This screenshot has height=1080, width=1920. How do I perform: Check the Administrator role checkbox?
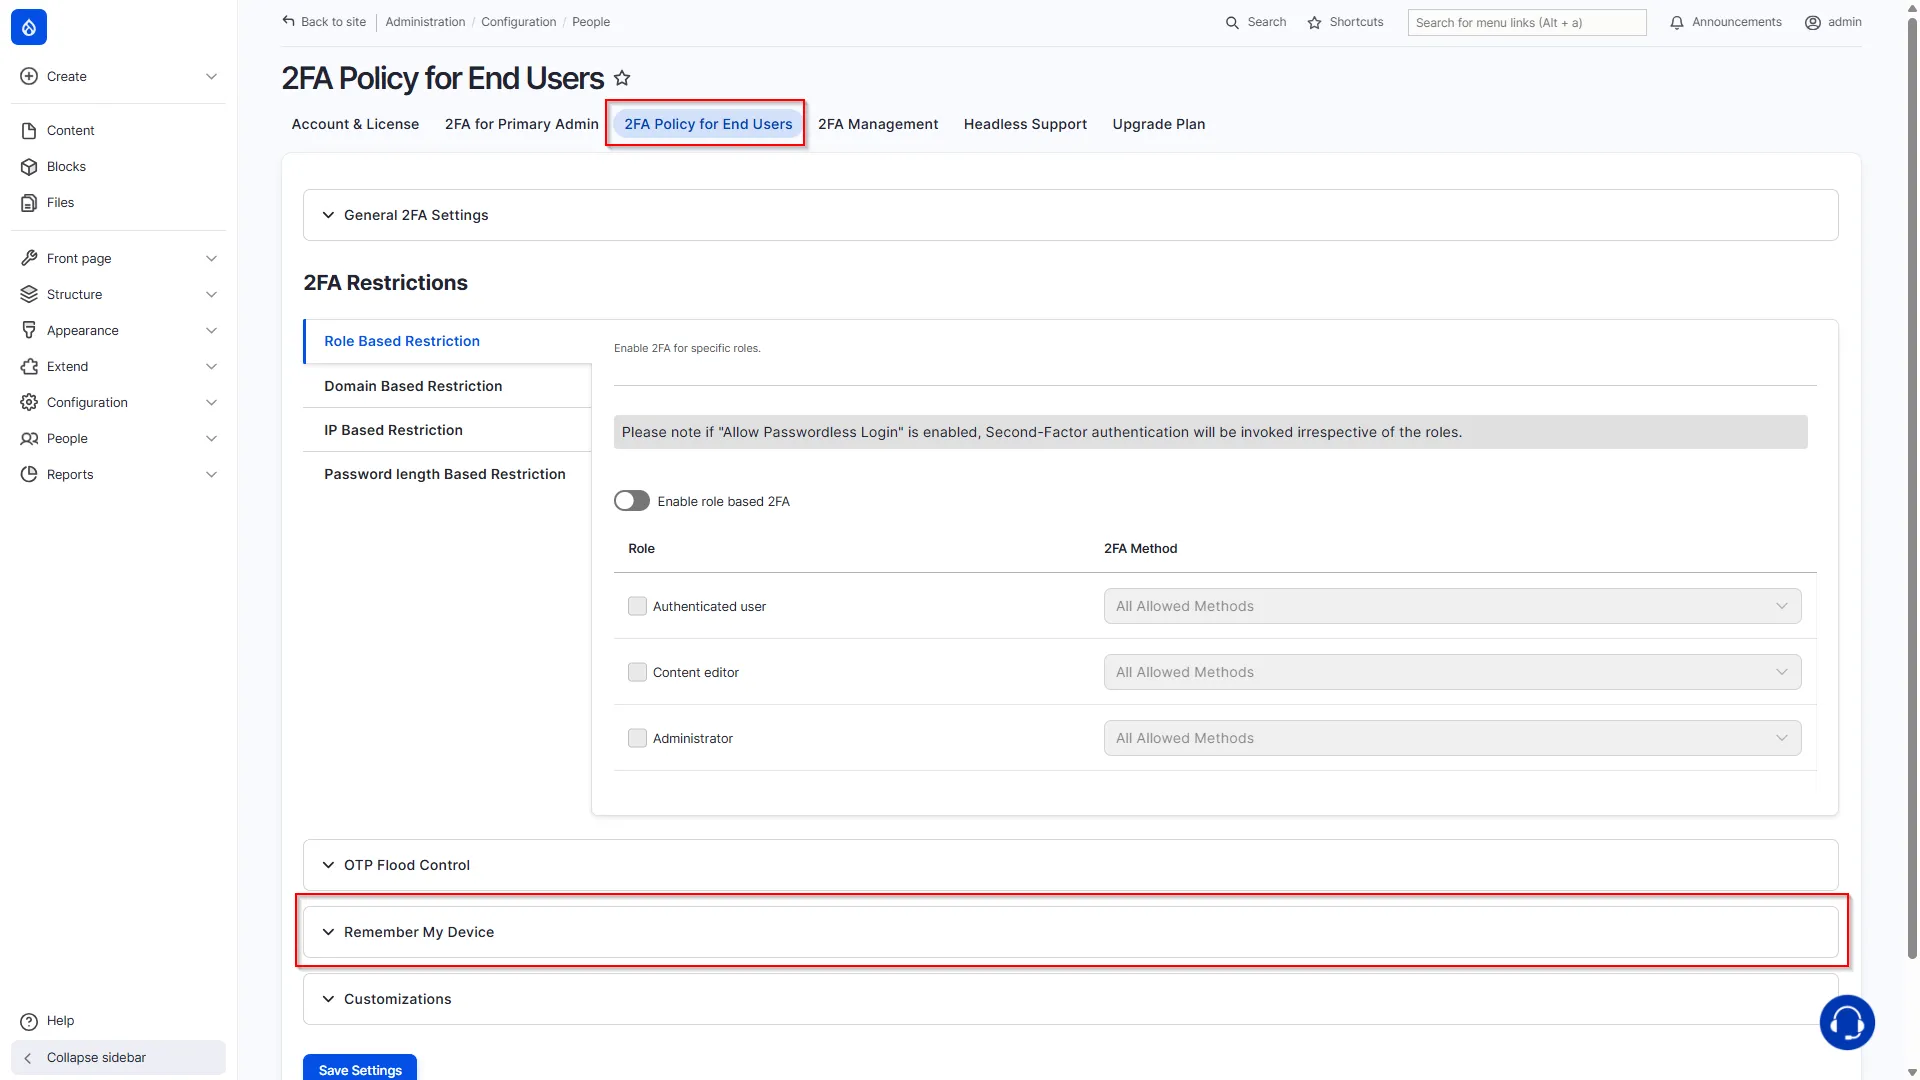coord(637,738)
